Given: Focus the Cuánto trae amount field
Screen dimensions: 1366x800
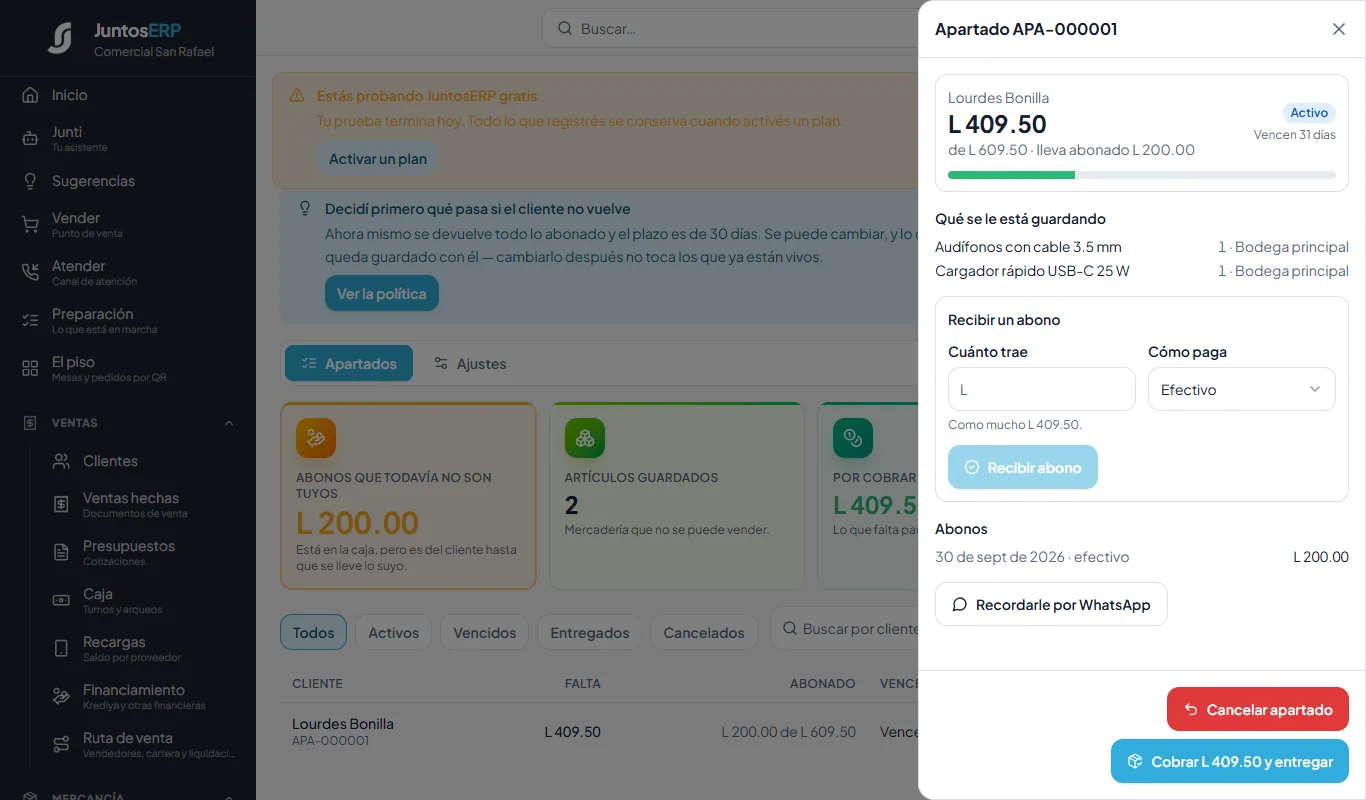Looking at the screenshot, I should 1041,389.
